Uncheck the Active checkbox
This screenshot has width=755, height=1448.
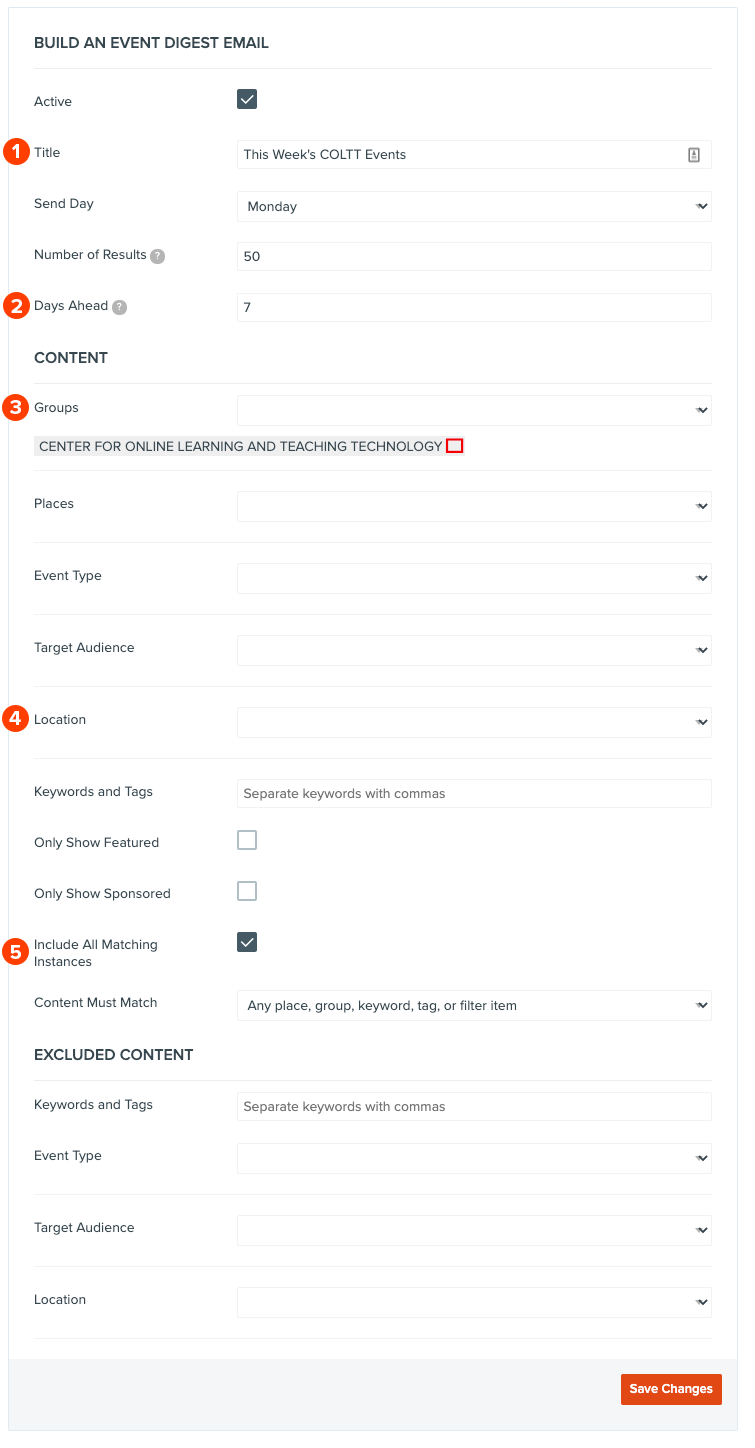click(x=247, y=99)
